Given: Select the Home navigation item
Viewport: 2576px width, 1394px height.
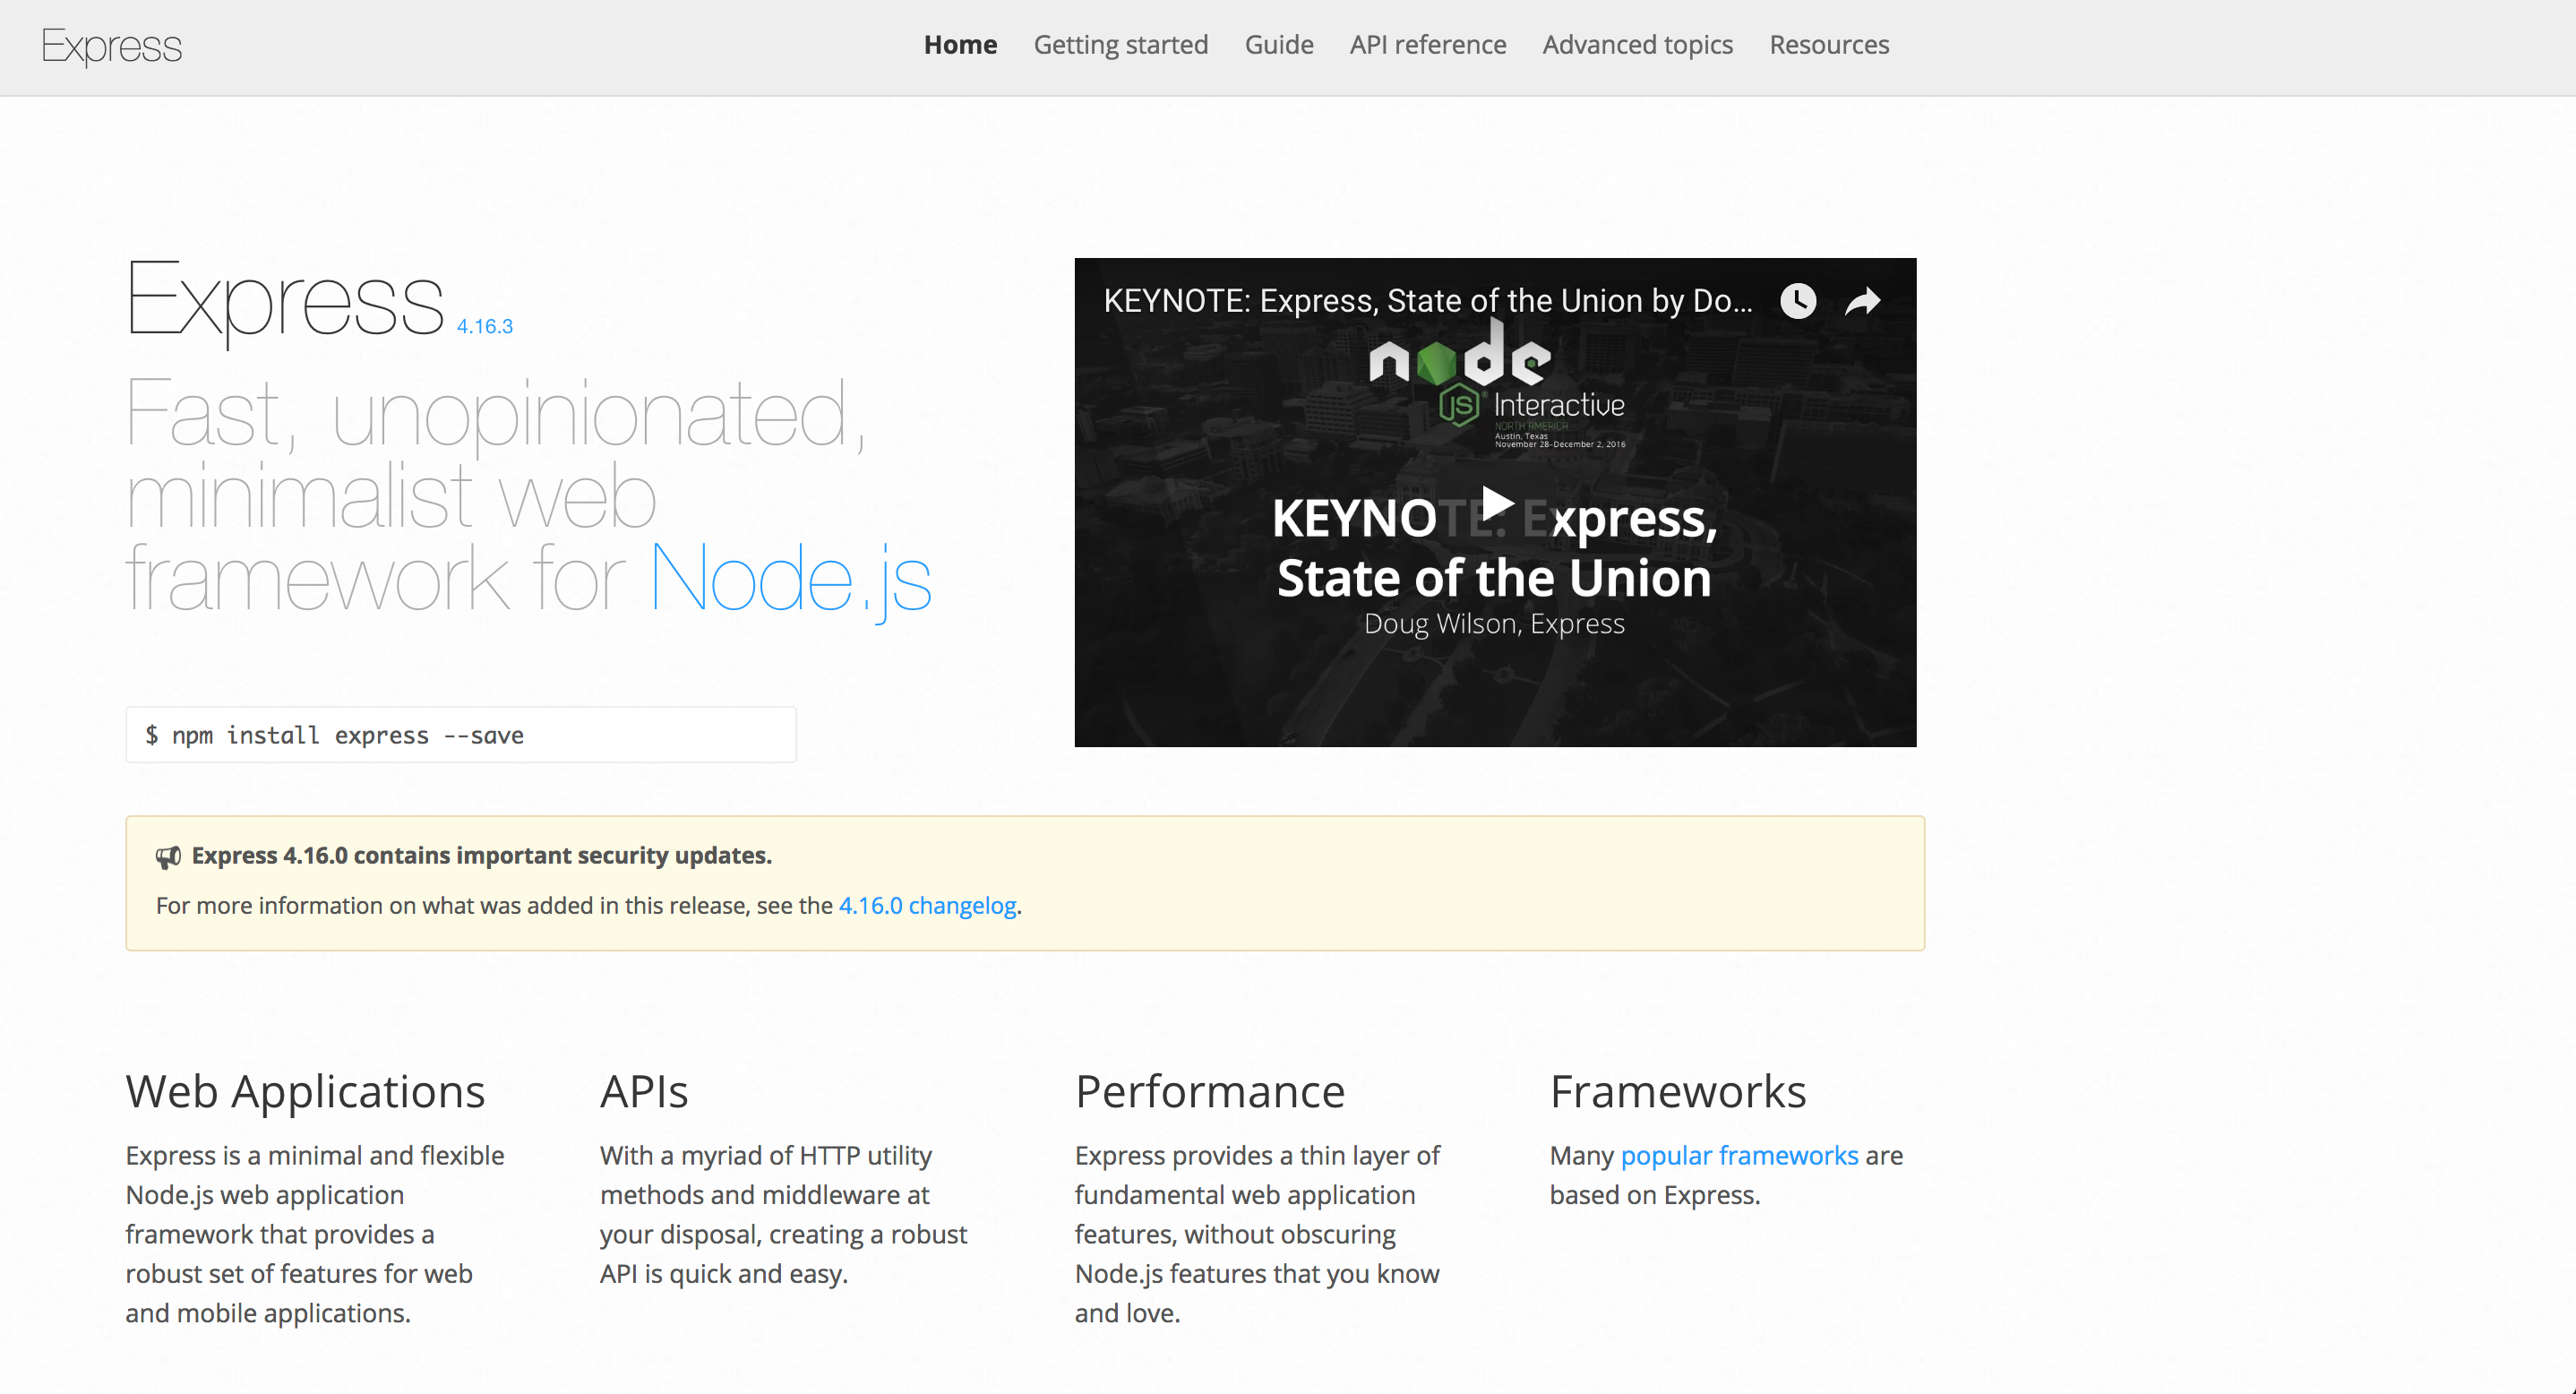Looking at the screenshot, I should pyautogui.click(x=960, y=44).
